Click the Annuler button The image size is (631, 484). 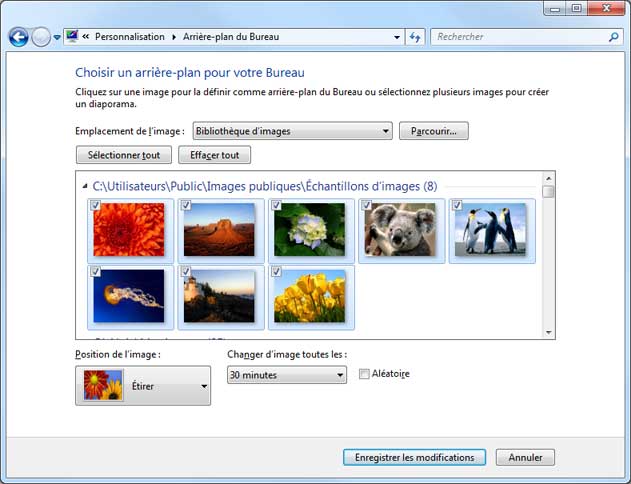(525, 457)
